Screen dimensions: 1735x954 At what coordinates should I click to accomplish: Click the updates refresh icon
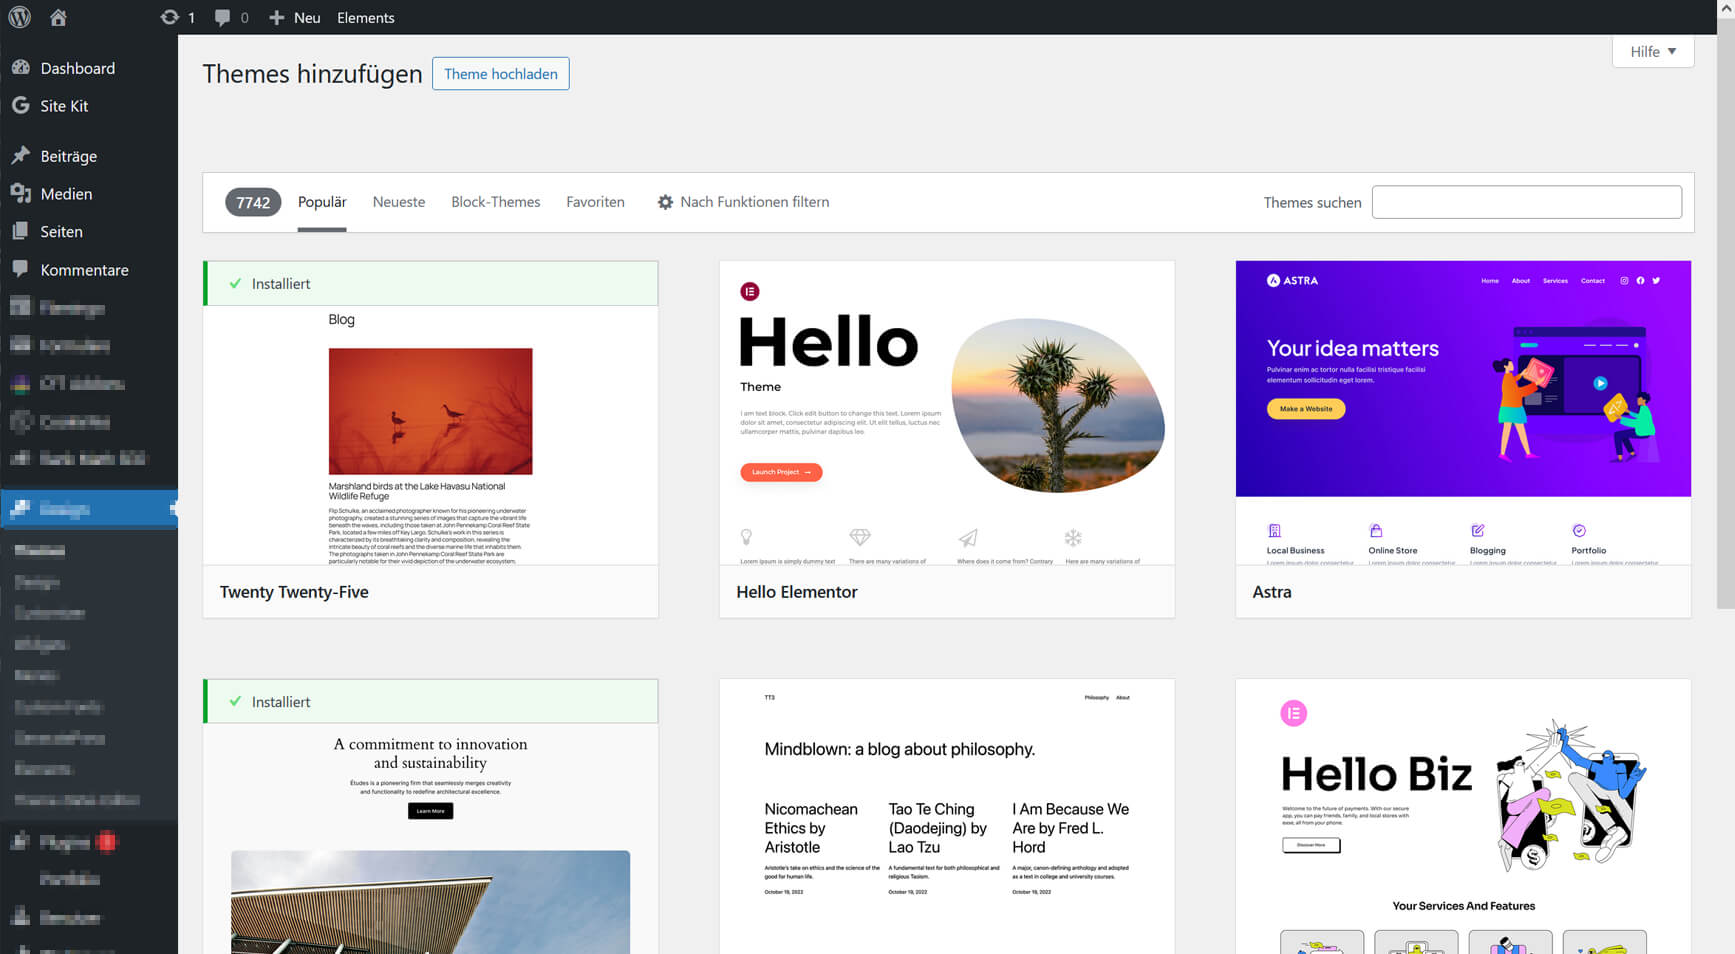[x=170, y=17]
